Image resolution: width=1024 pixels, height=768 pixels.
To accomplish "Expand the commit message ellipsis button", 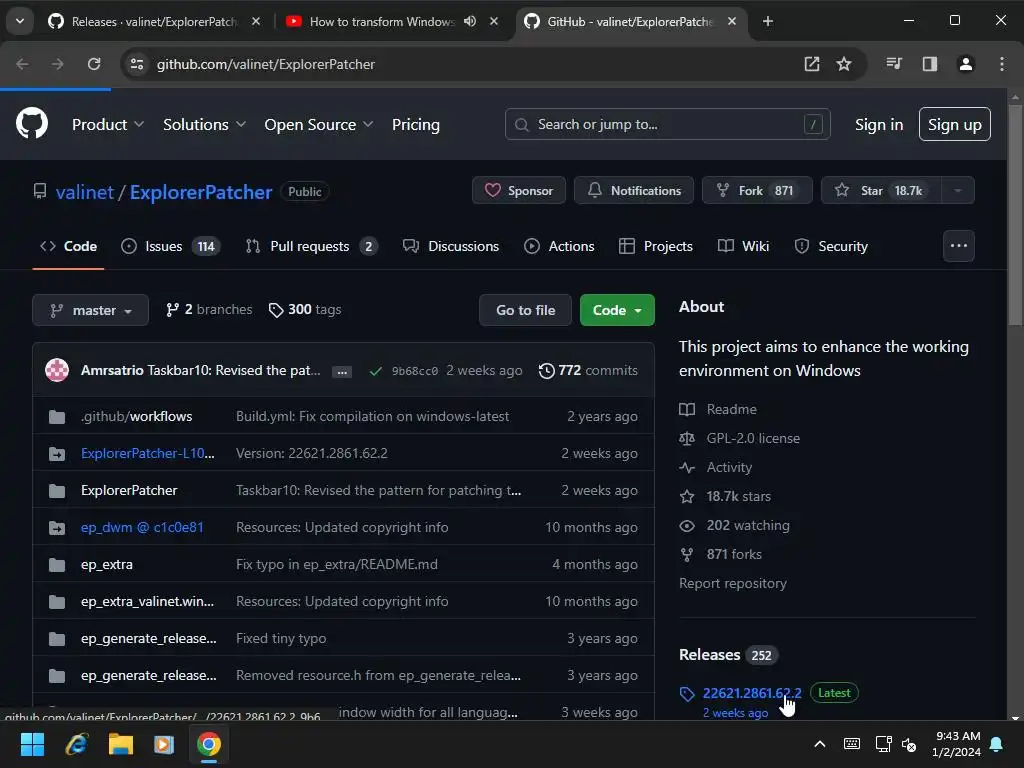I will pyautogui.click(x=342, y=372).
